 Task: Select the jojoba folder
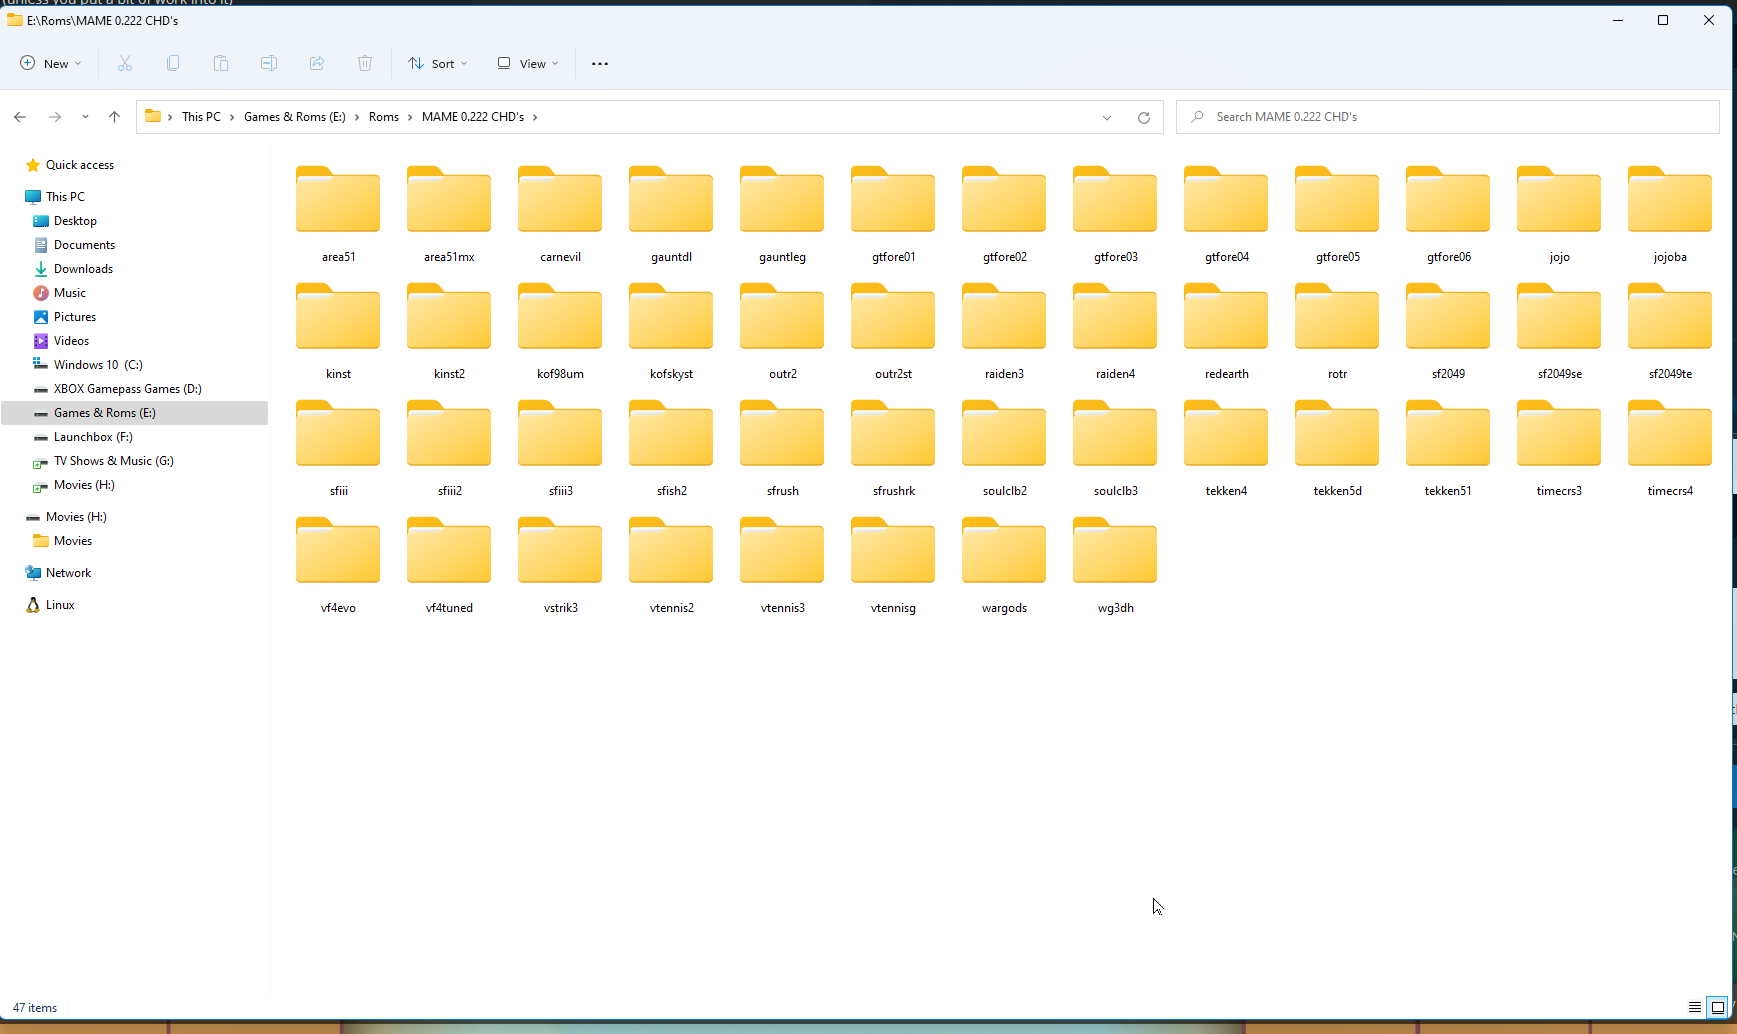tap(1670, 215)
